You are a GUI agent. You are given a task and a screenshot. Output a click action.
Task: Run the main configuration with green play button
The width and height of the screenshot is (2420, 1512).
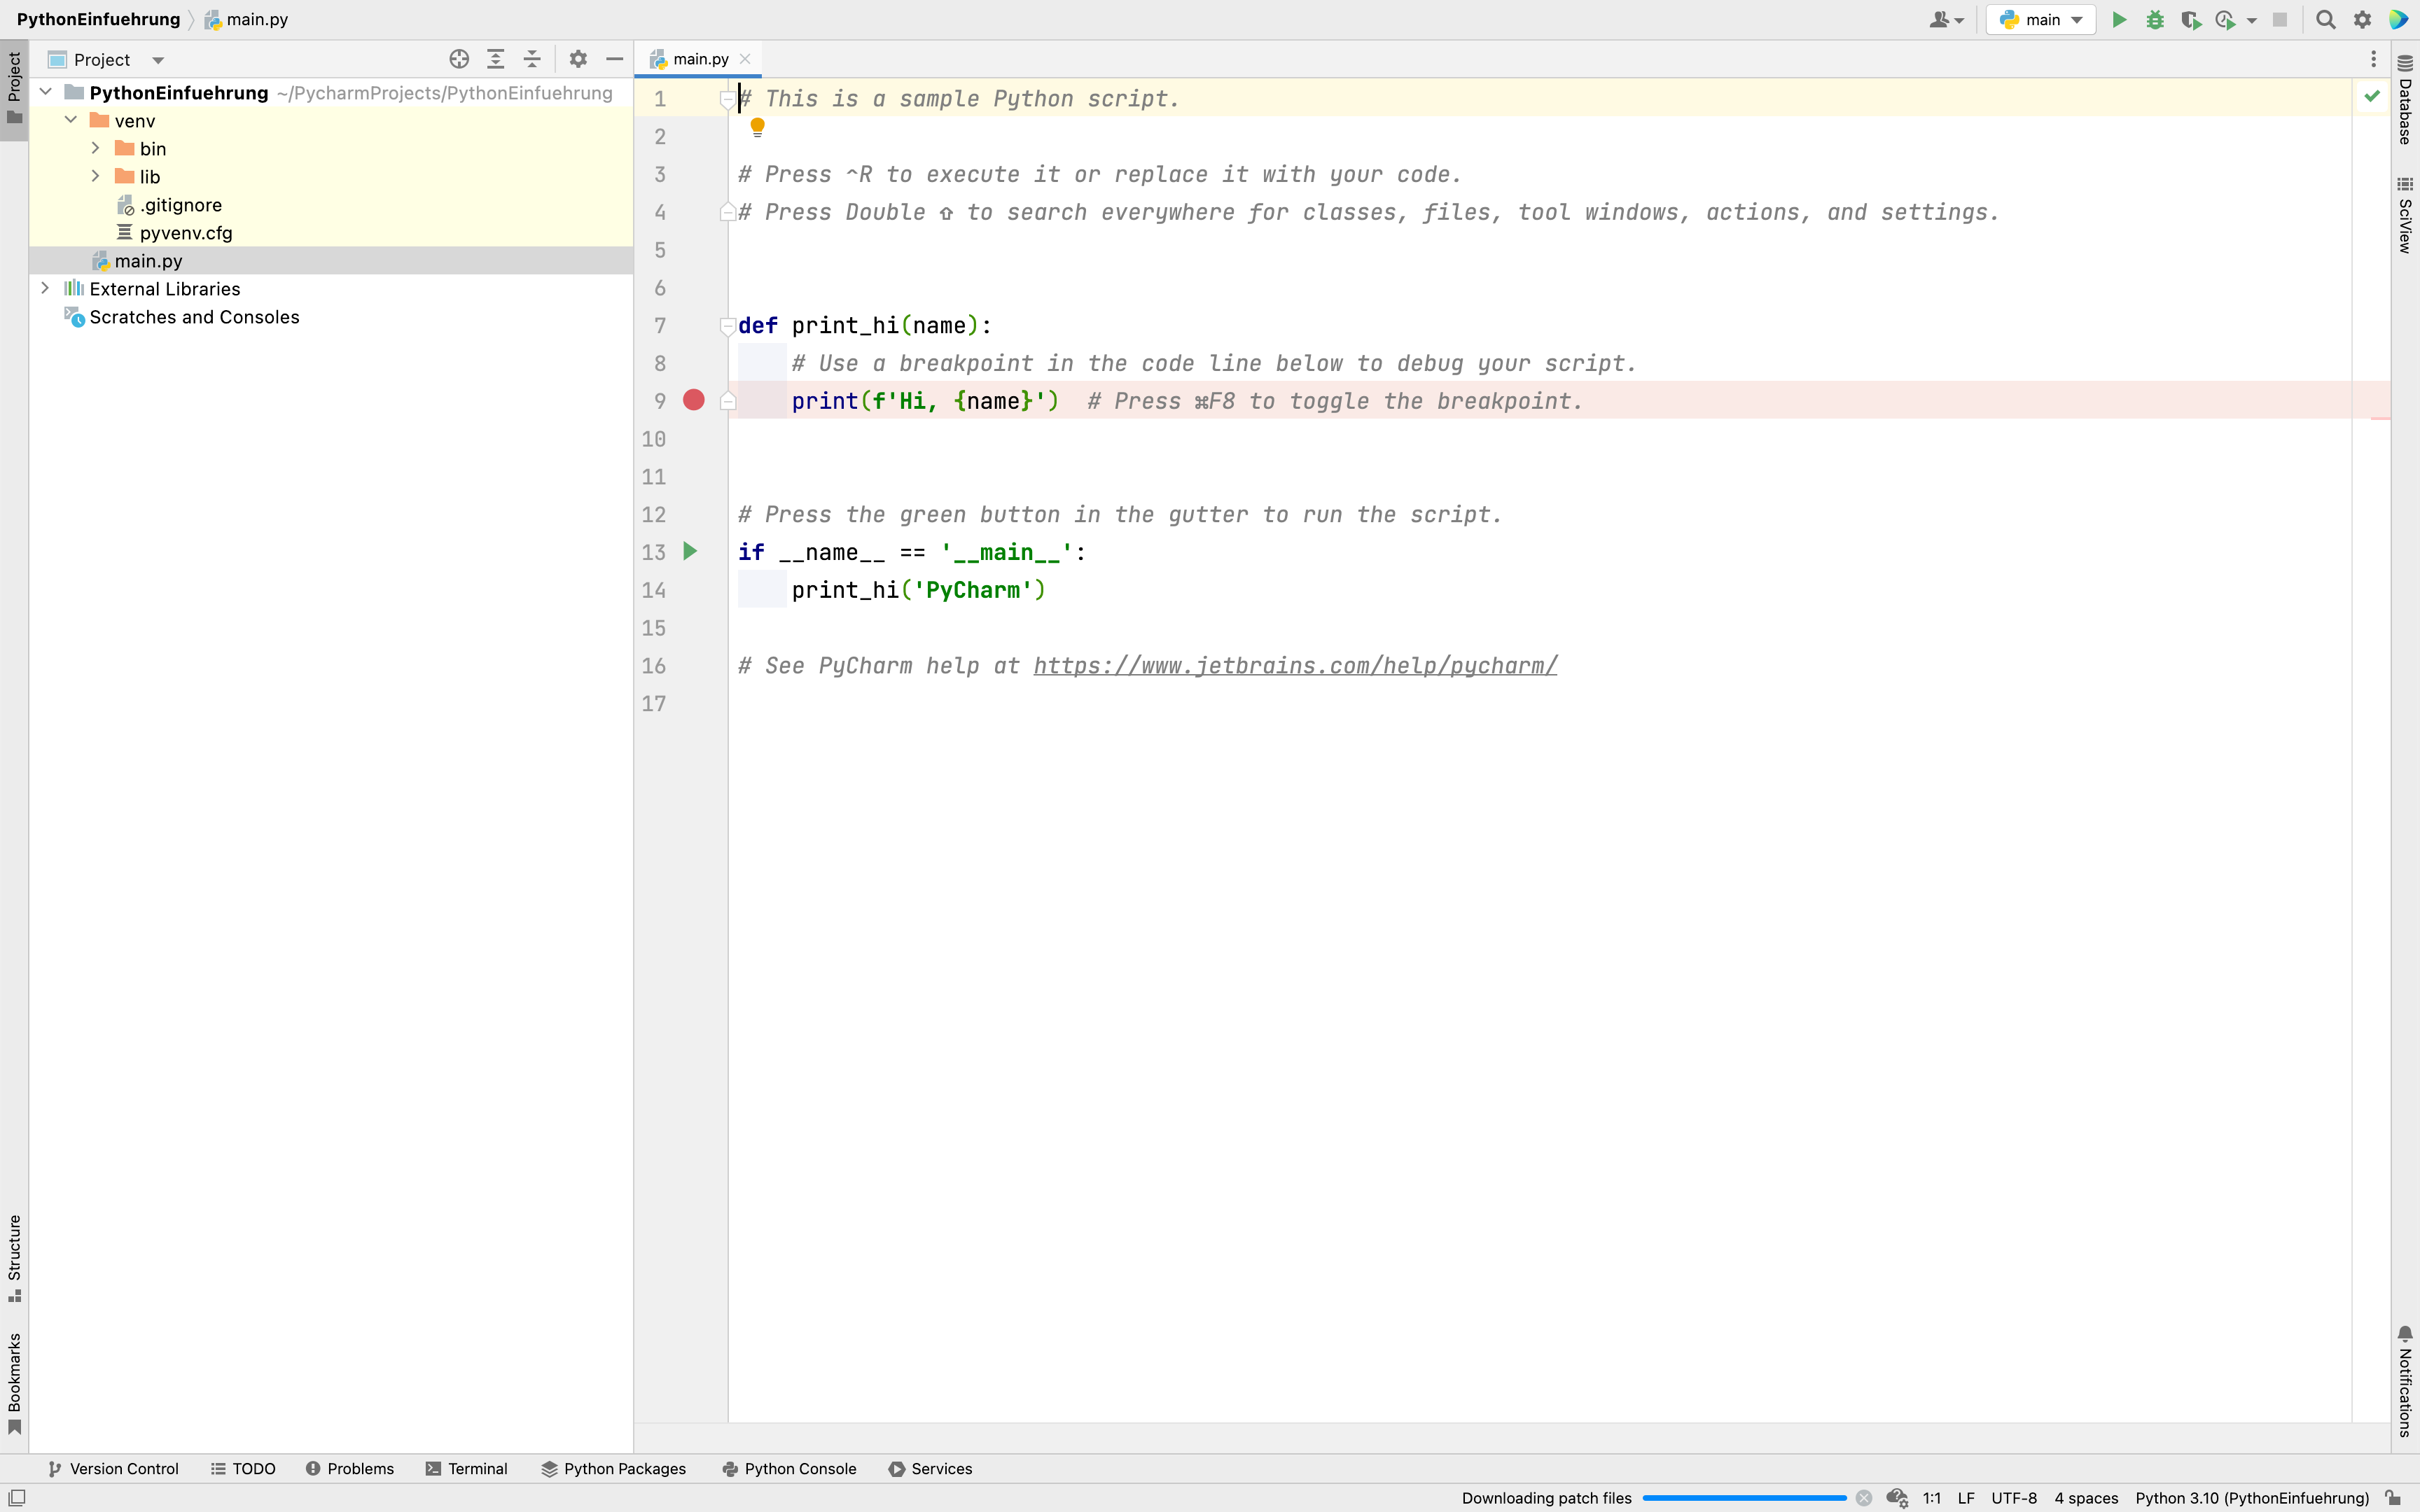point(2118,20)
